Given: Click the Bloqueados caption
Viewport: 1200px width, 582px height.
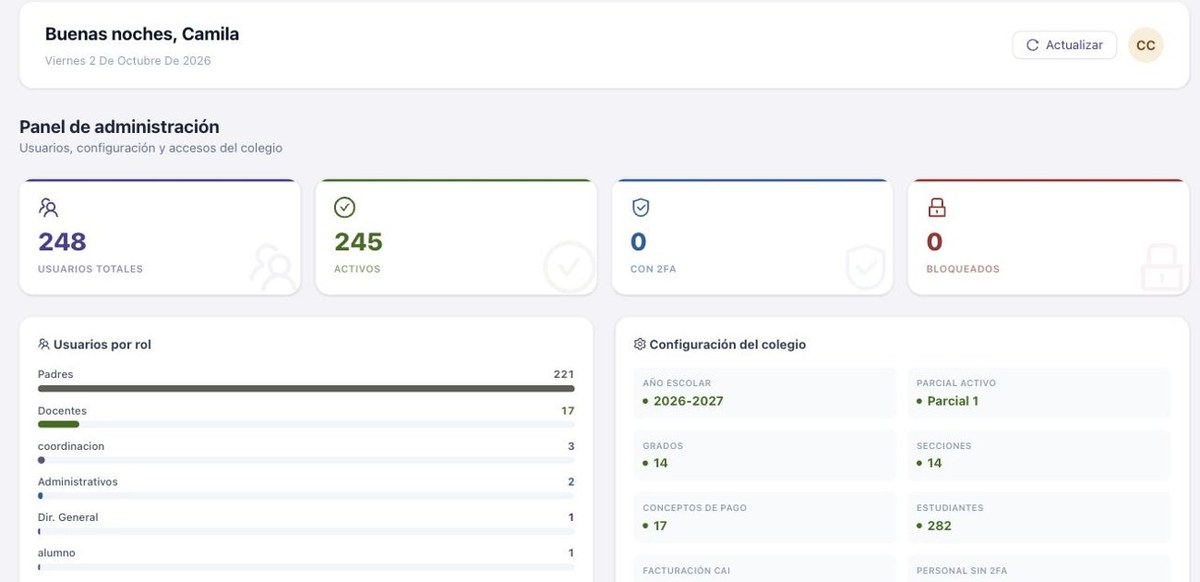Looking at the screenshot, I should pos(962,269).
